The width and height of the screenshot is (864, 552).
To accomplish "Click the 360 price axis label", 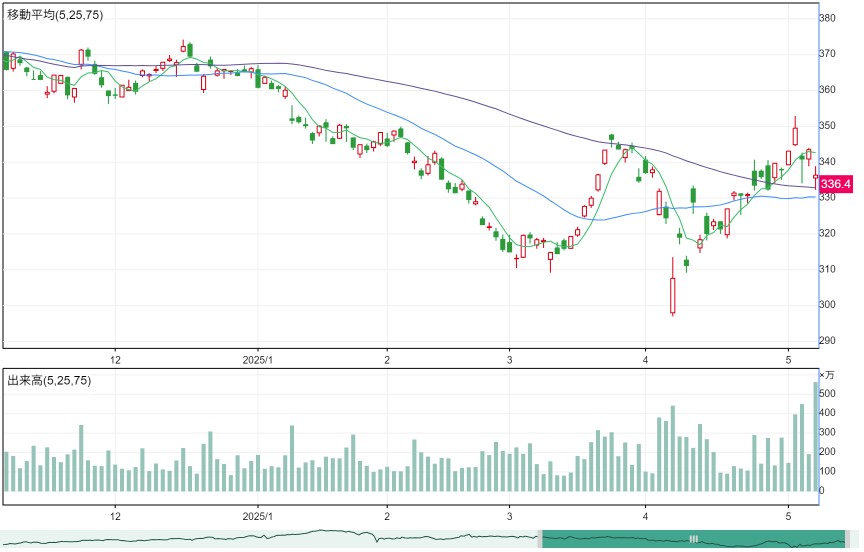I will (828, 89).
